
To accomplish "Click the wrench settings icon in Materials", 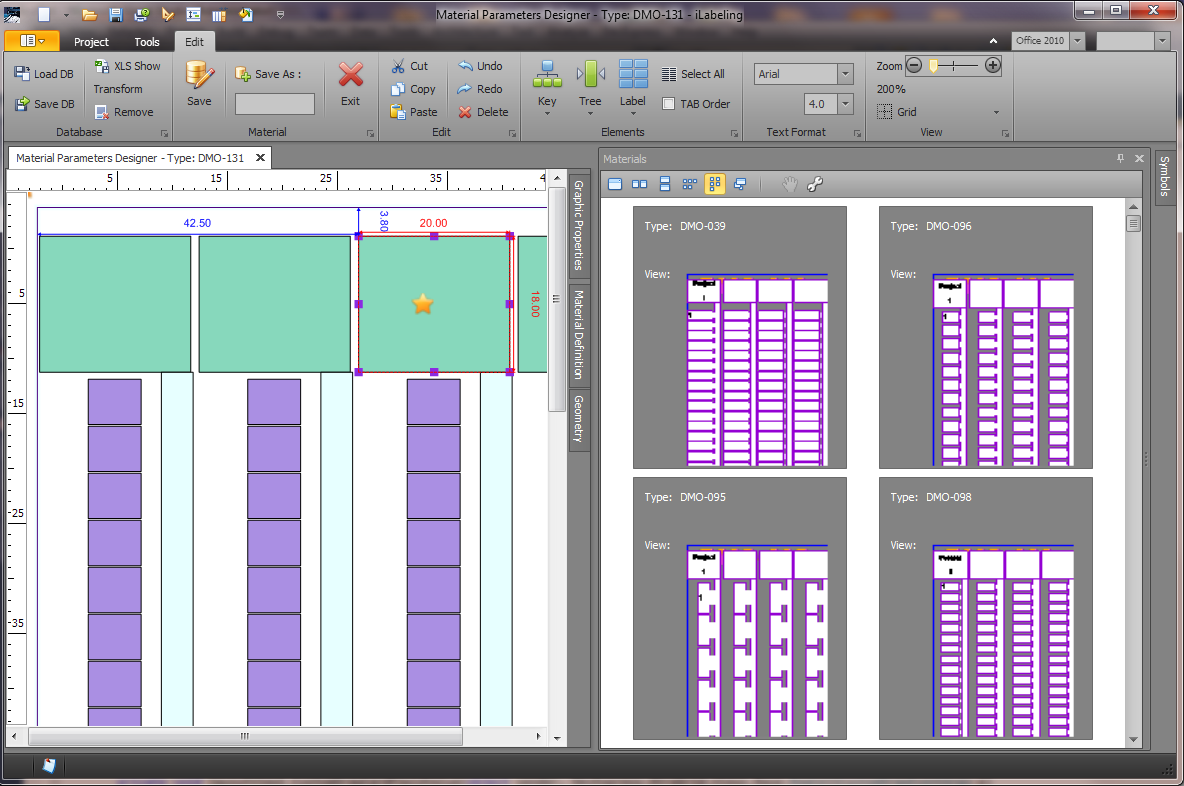I will click(x=815, y=184).
